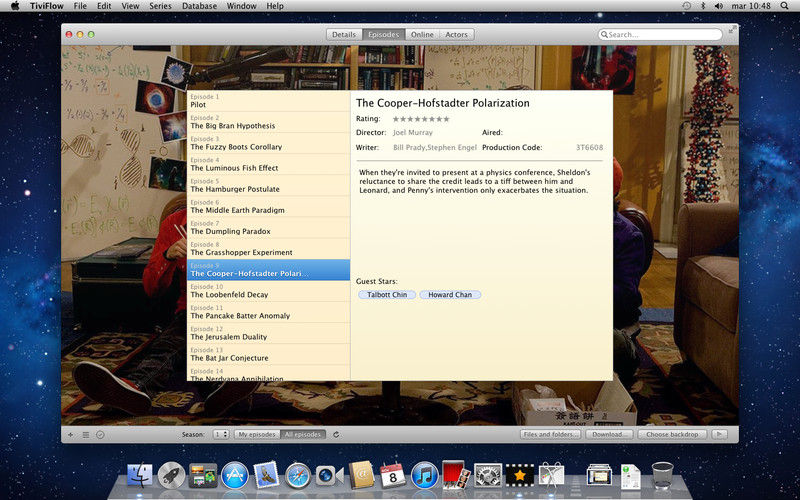The width and height of the screenshot is (800, 500).
Task: Open iCal calendar icon in dock
Action: (x=393, y=475)
